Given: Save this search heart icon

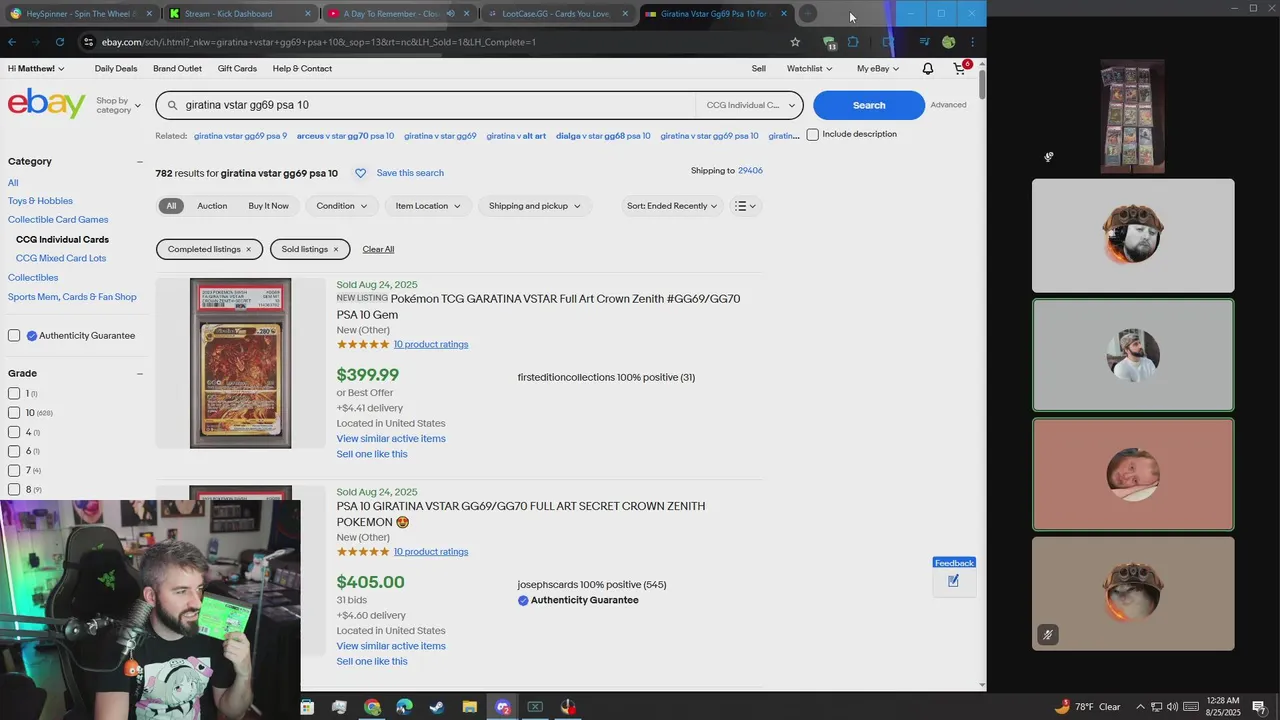Looking at the screenshot, I should click(x=360, y=173).
